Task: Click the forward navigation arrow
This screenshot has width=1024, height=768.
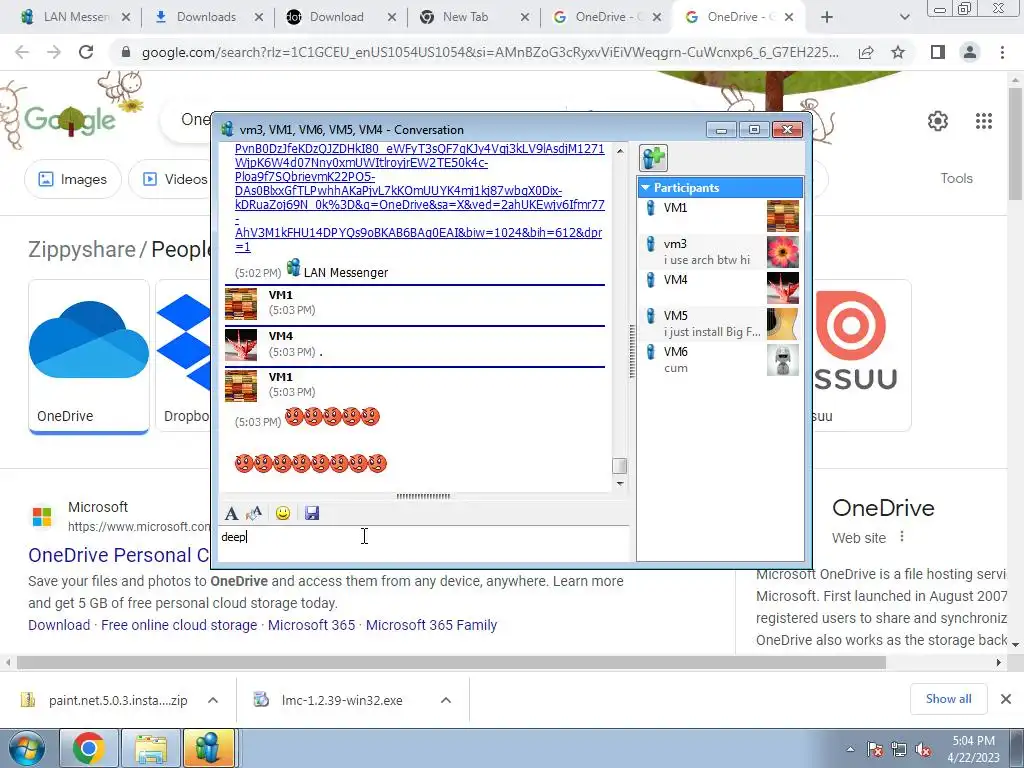Action: [54, 52]
